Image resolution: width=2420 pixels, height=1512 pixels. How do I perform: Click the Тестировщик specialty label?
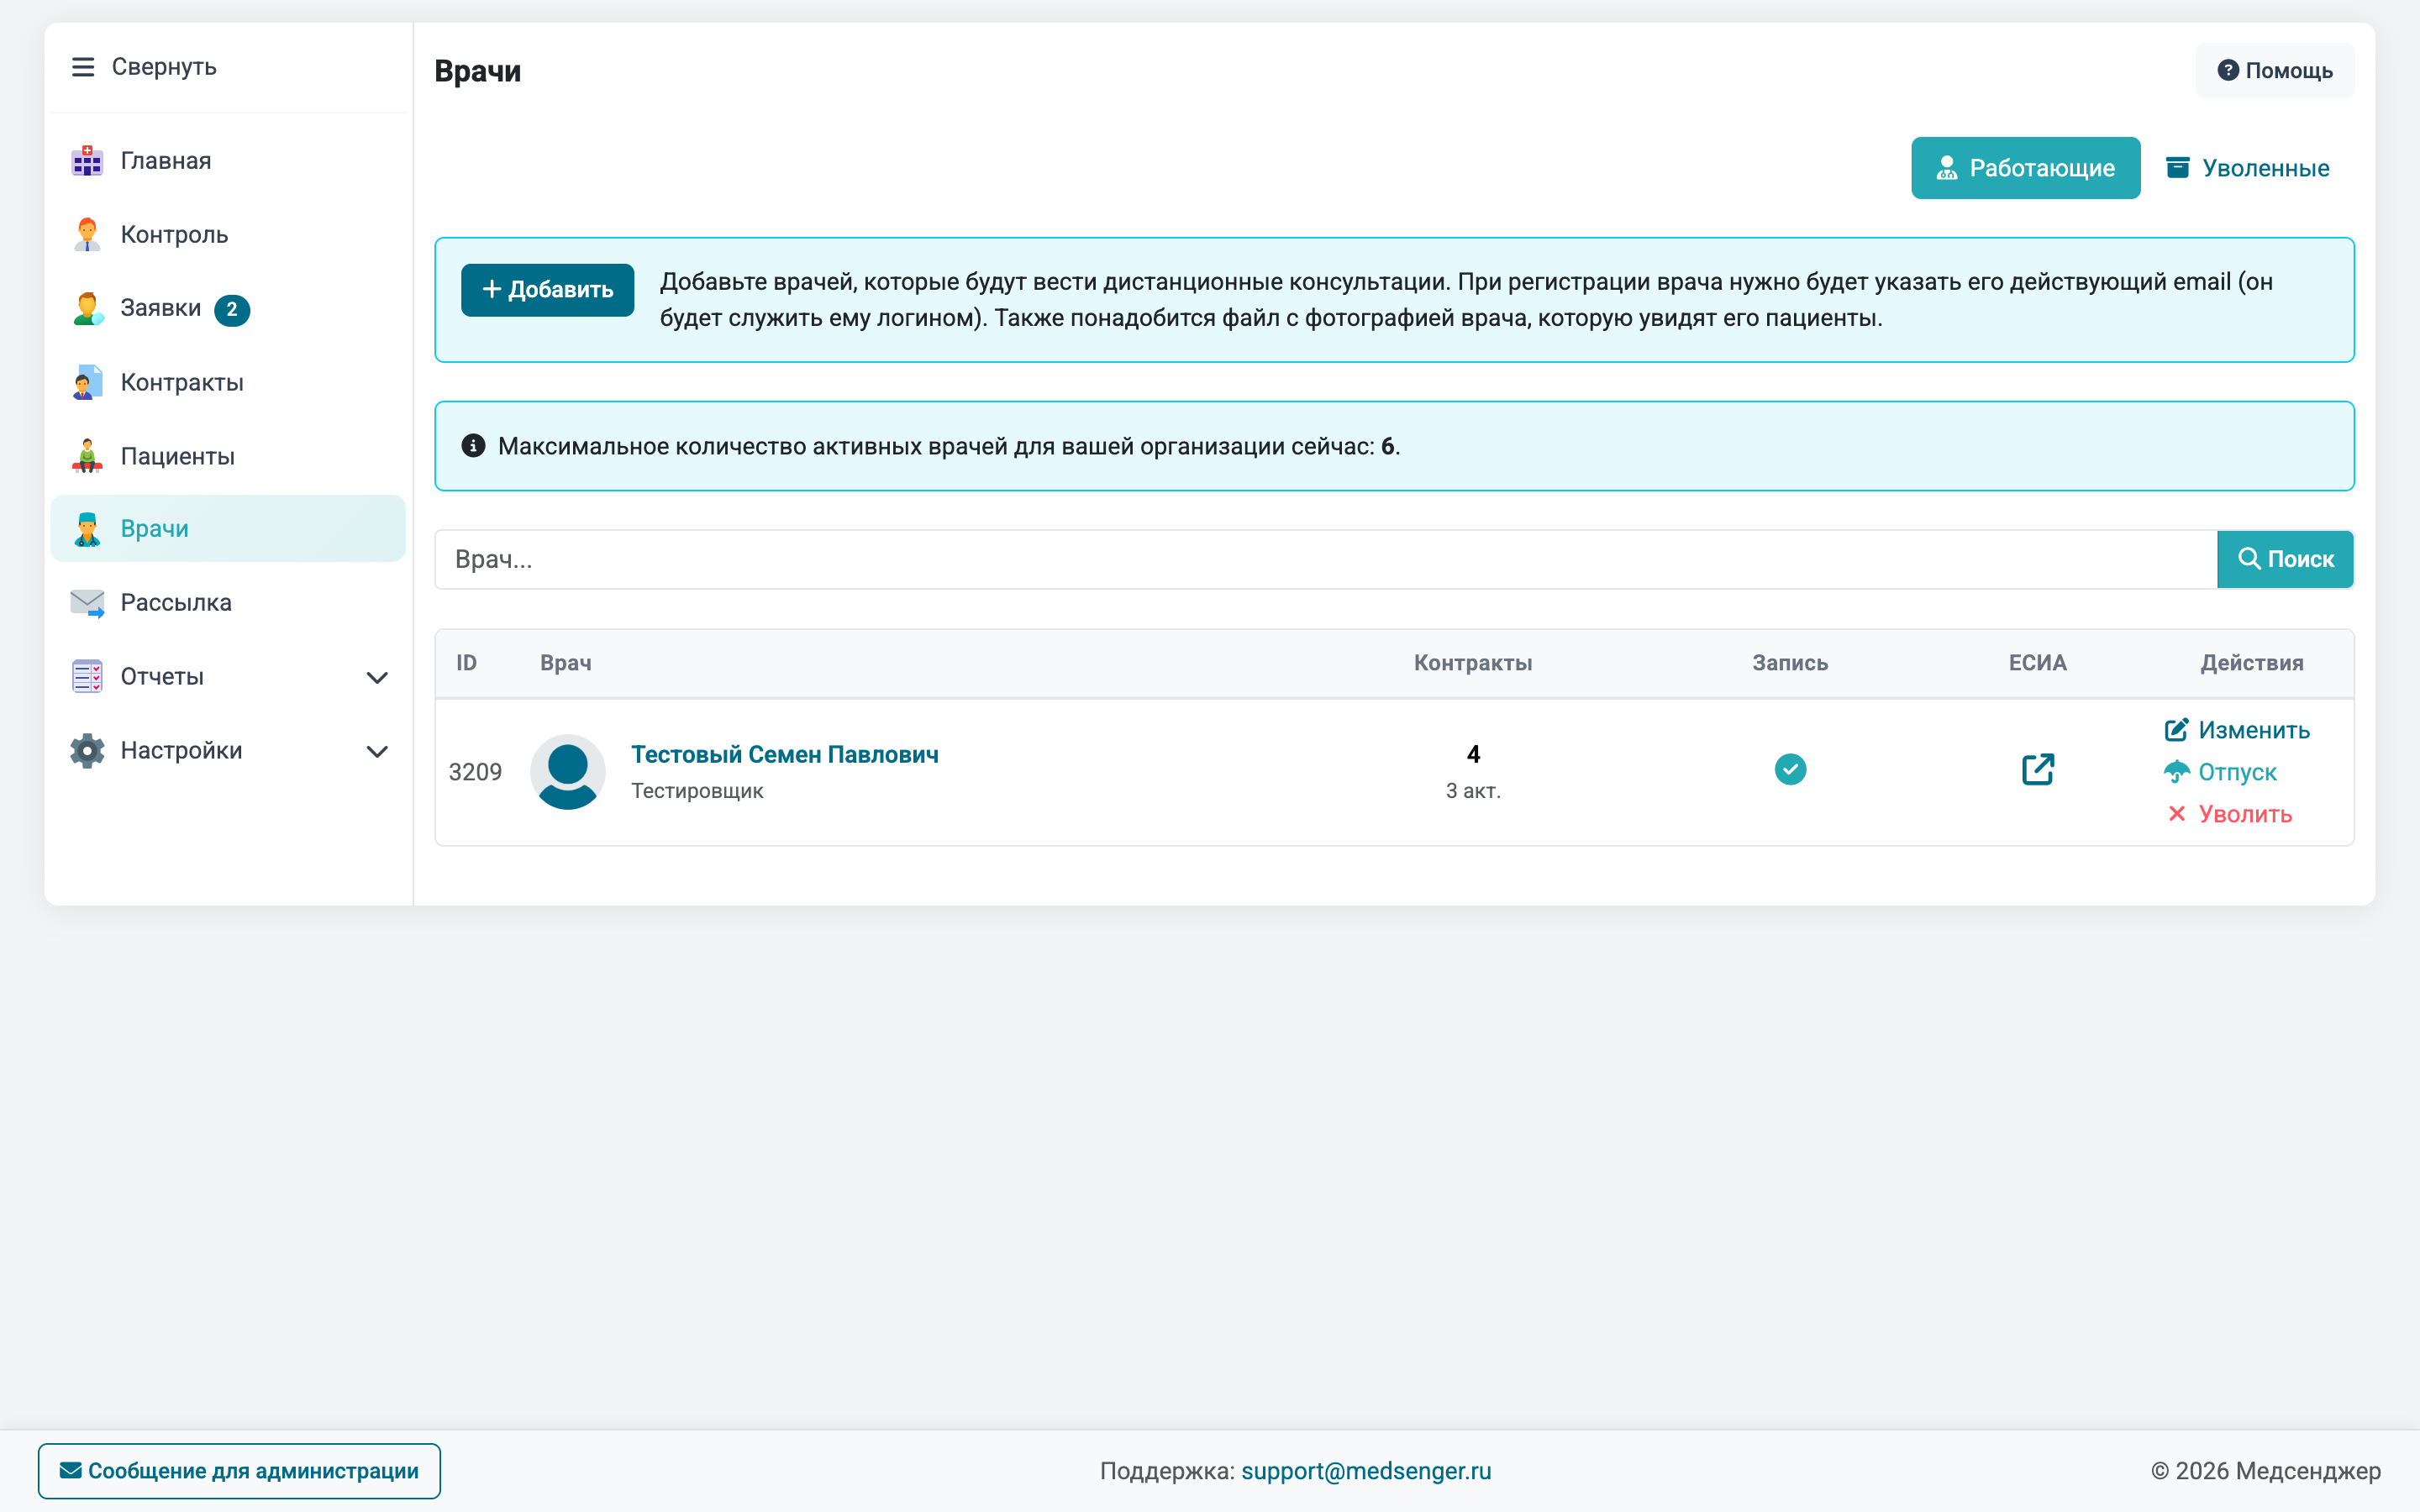click(697, 791)
